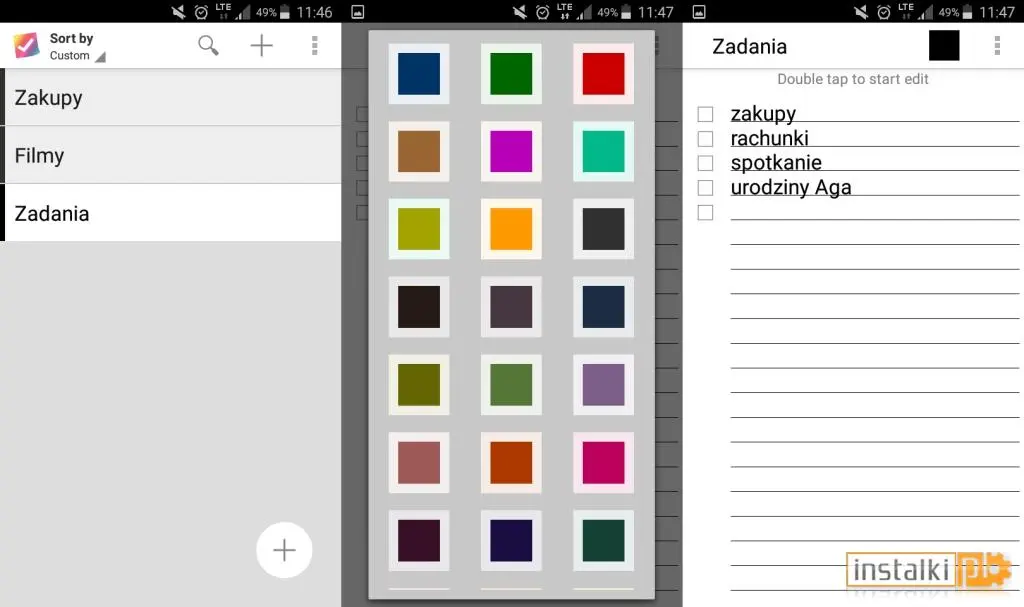Tap the app logo checkmark icon
Image resolution: width=1024 pixels, height=607 pixels.
(x=26, y=45)
